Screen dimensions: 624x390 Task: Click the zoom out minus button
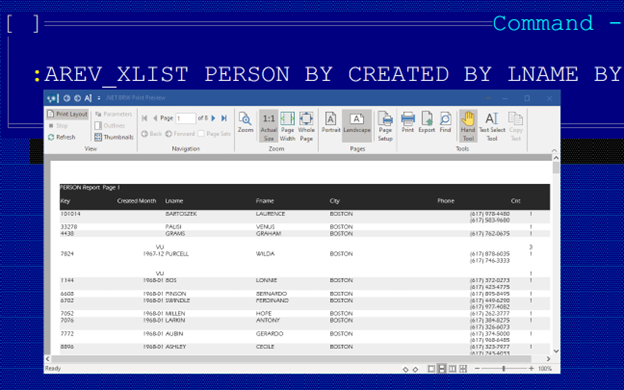point(477,369)
